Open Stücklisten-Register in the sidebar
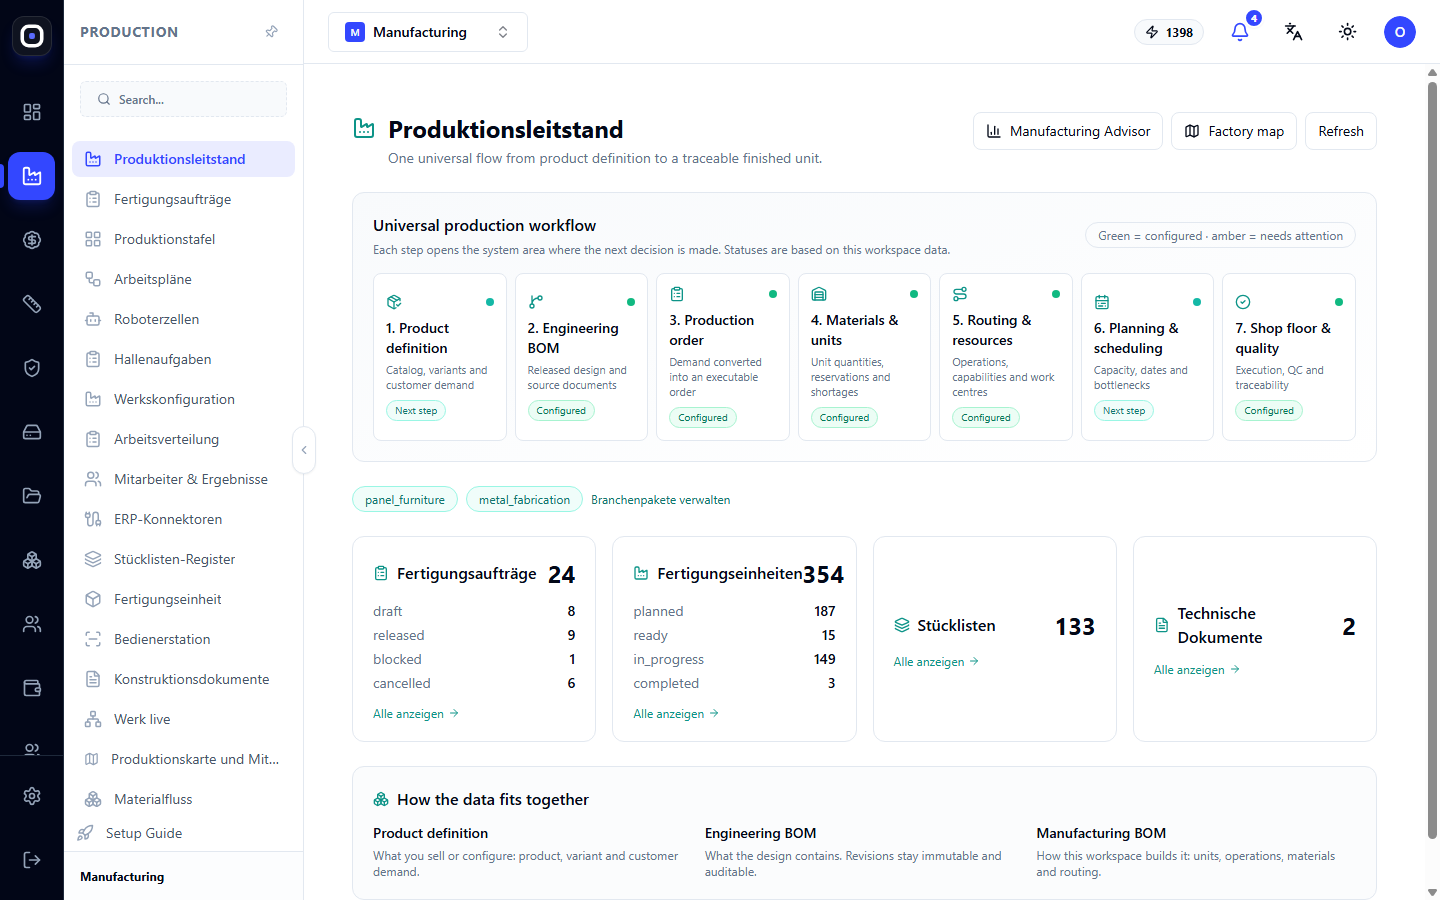This screenshot has height=900, width=1440. click(184, 559)
